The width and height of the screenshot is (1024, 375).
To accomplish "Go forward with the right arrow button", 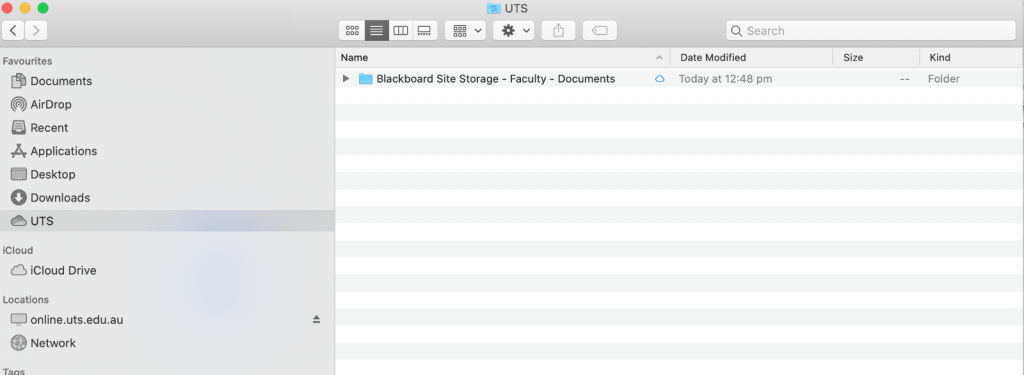I will 36,30.
